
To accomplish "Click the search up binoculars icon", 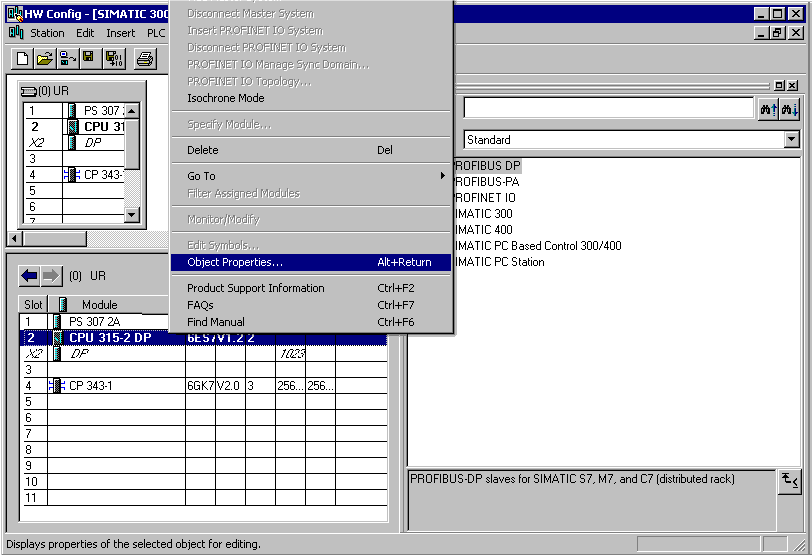I will tap(768, 108).
